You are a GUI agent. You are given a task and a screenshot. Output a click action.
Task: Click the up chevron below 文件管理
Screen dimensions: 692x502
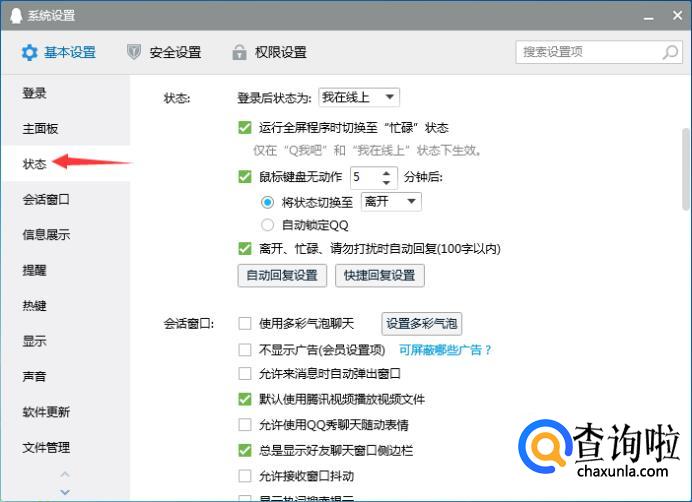coord(65,474)
